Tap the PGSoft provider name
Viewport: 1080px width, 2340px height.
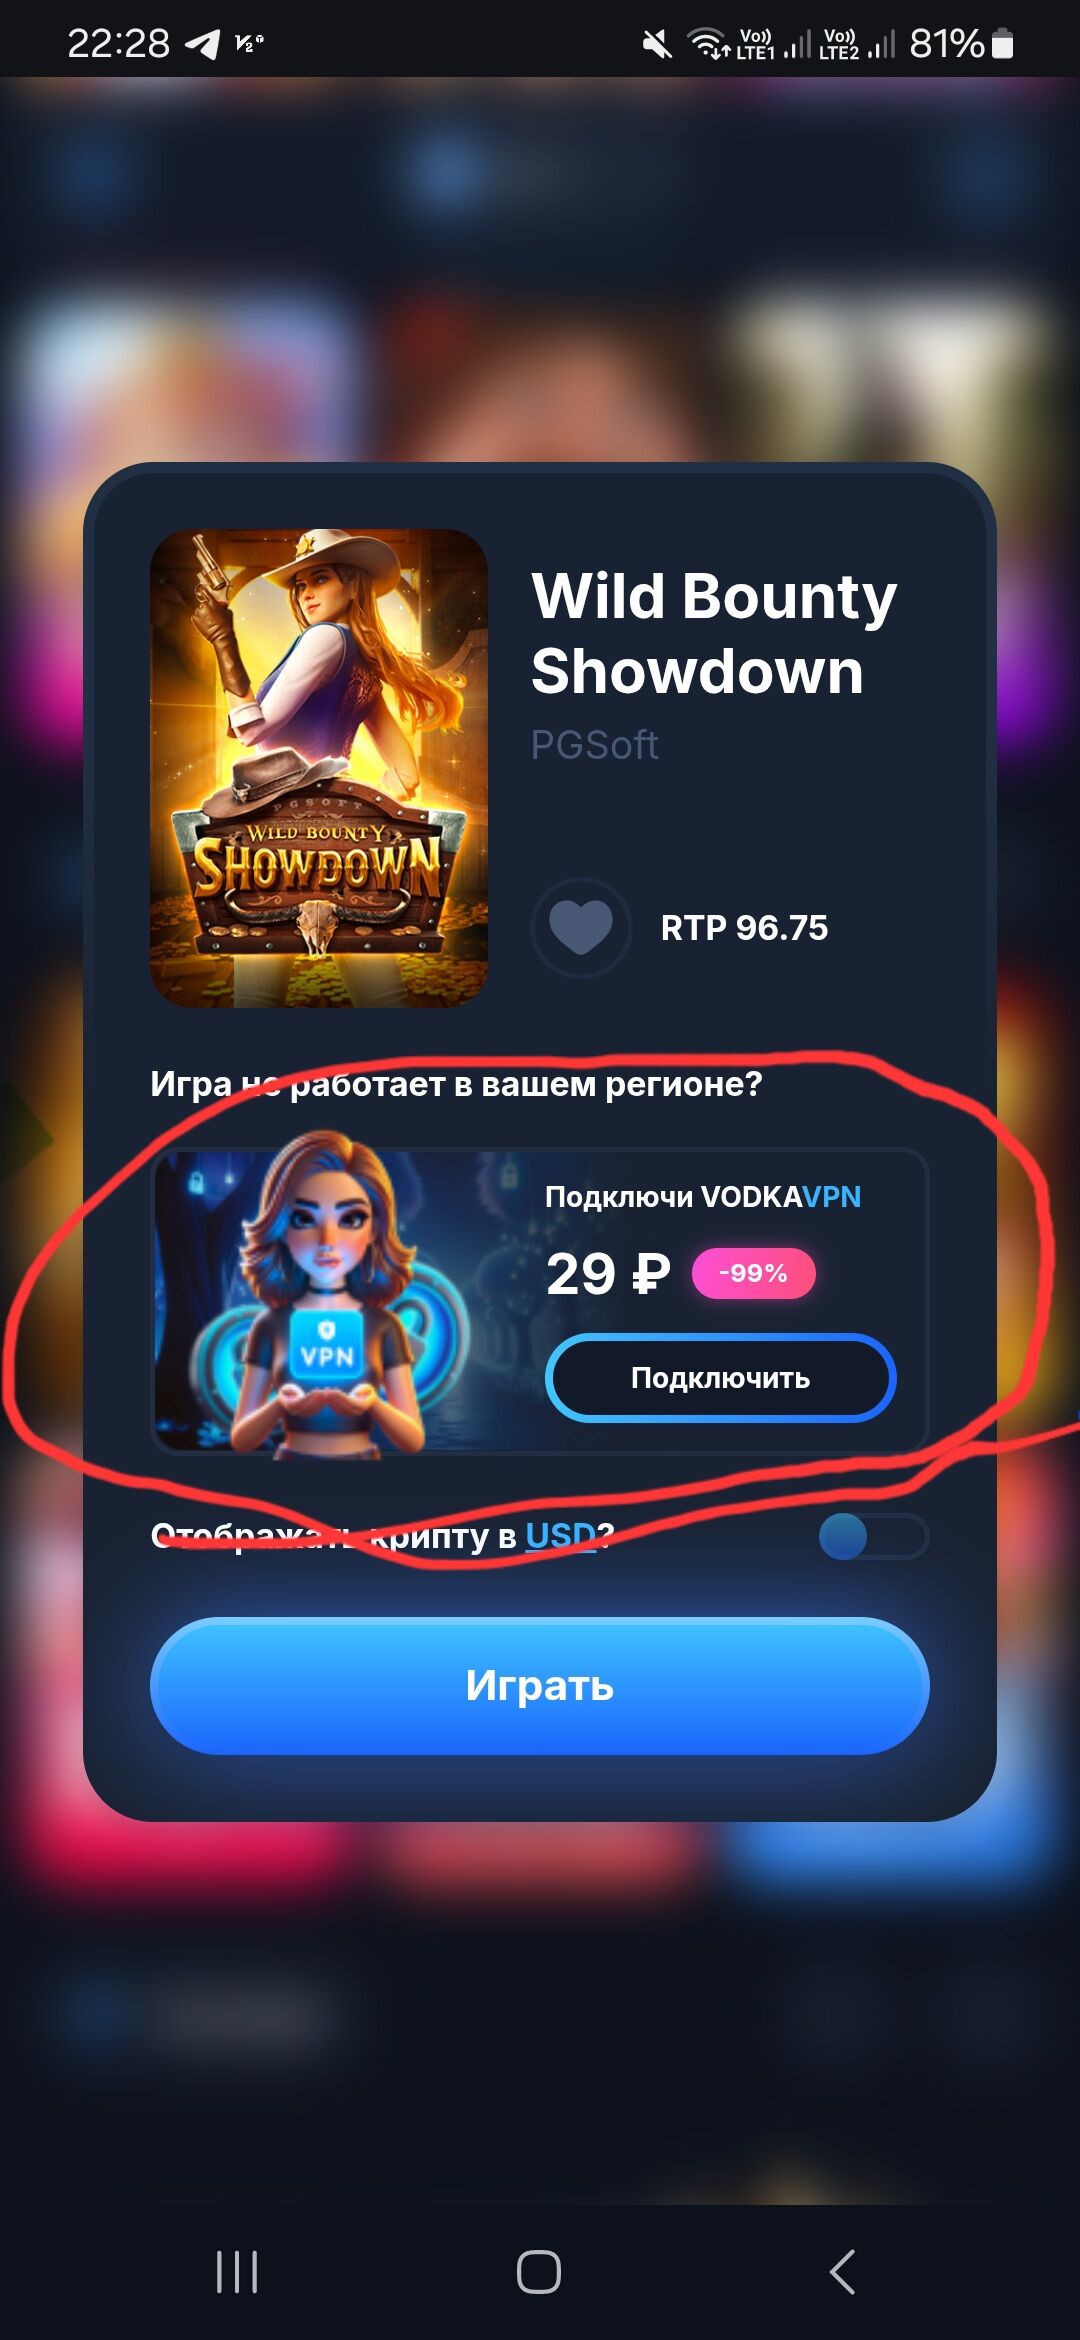pyautogui.click(x=594, y=745)
